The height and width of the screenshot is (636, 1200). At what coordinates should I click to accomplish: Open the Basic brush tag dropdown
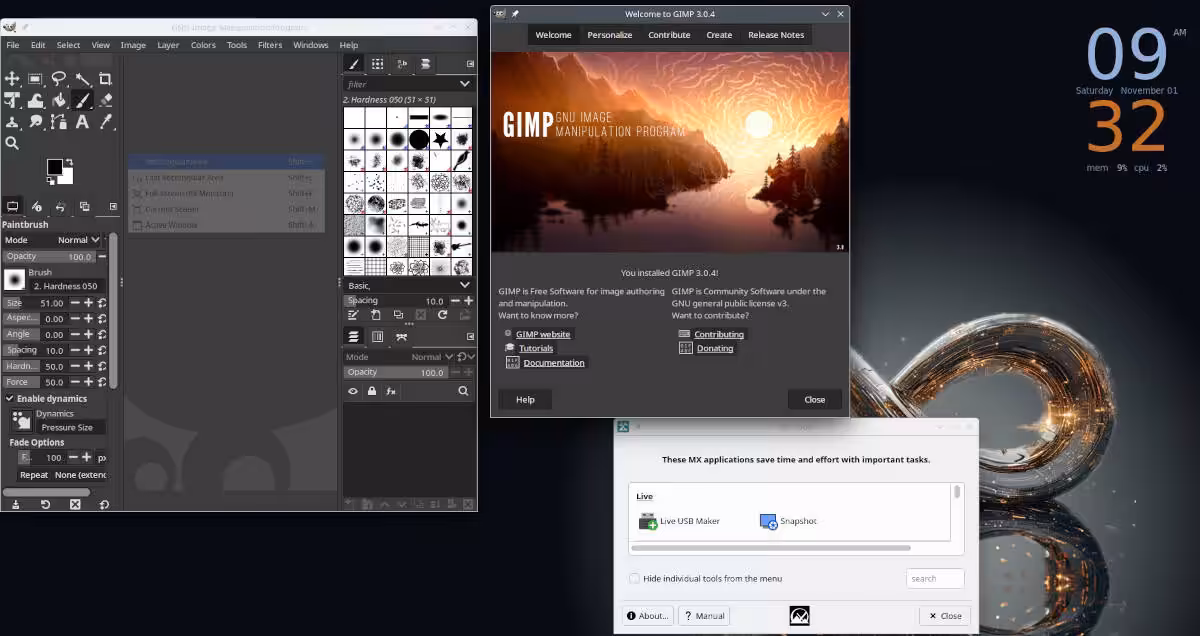[464, 285]
